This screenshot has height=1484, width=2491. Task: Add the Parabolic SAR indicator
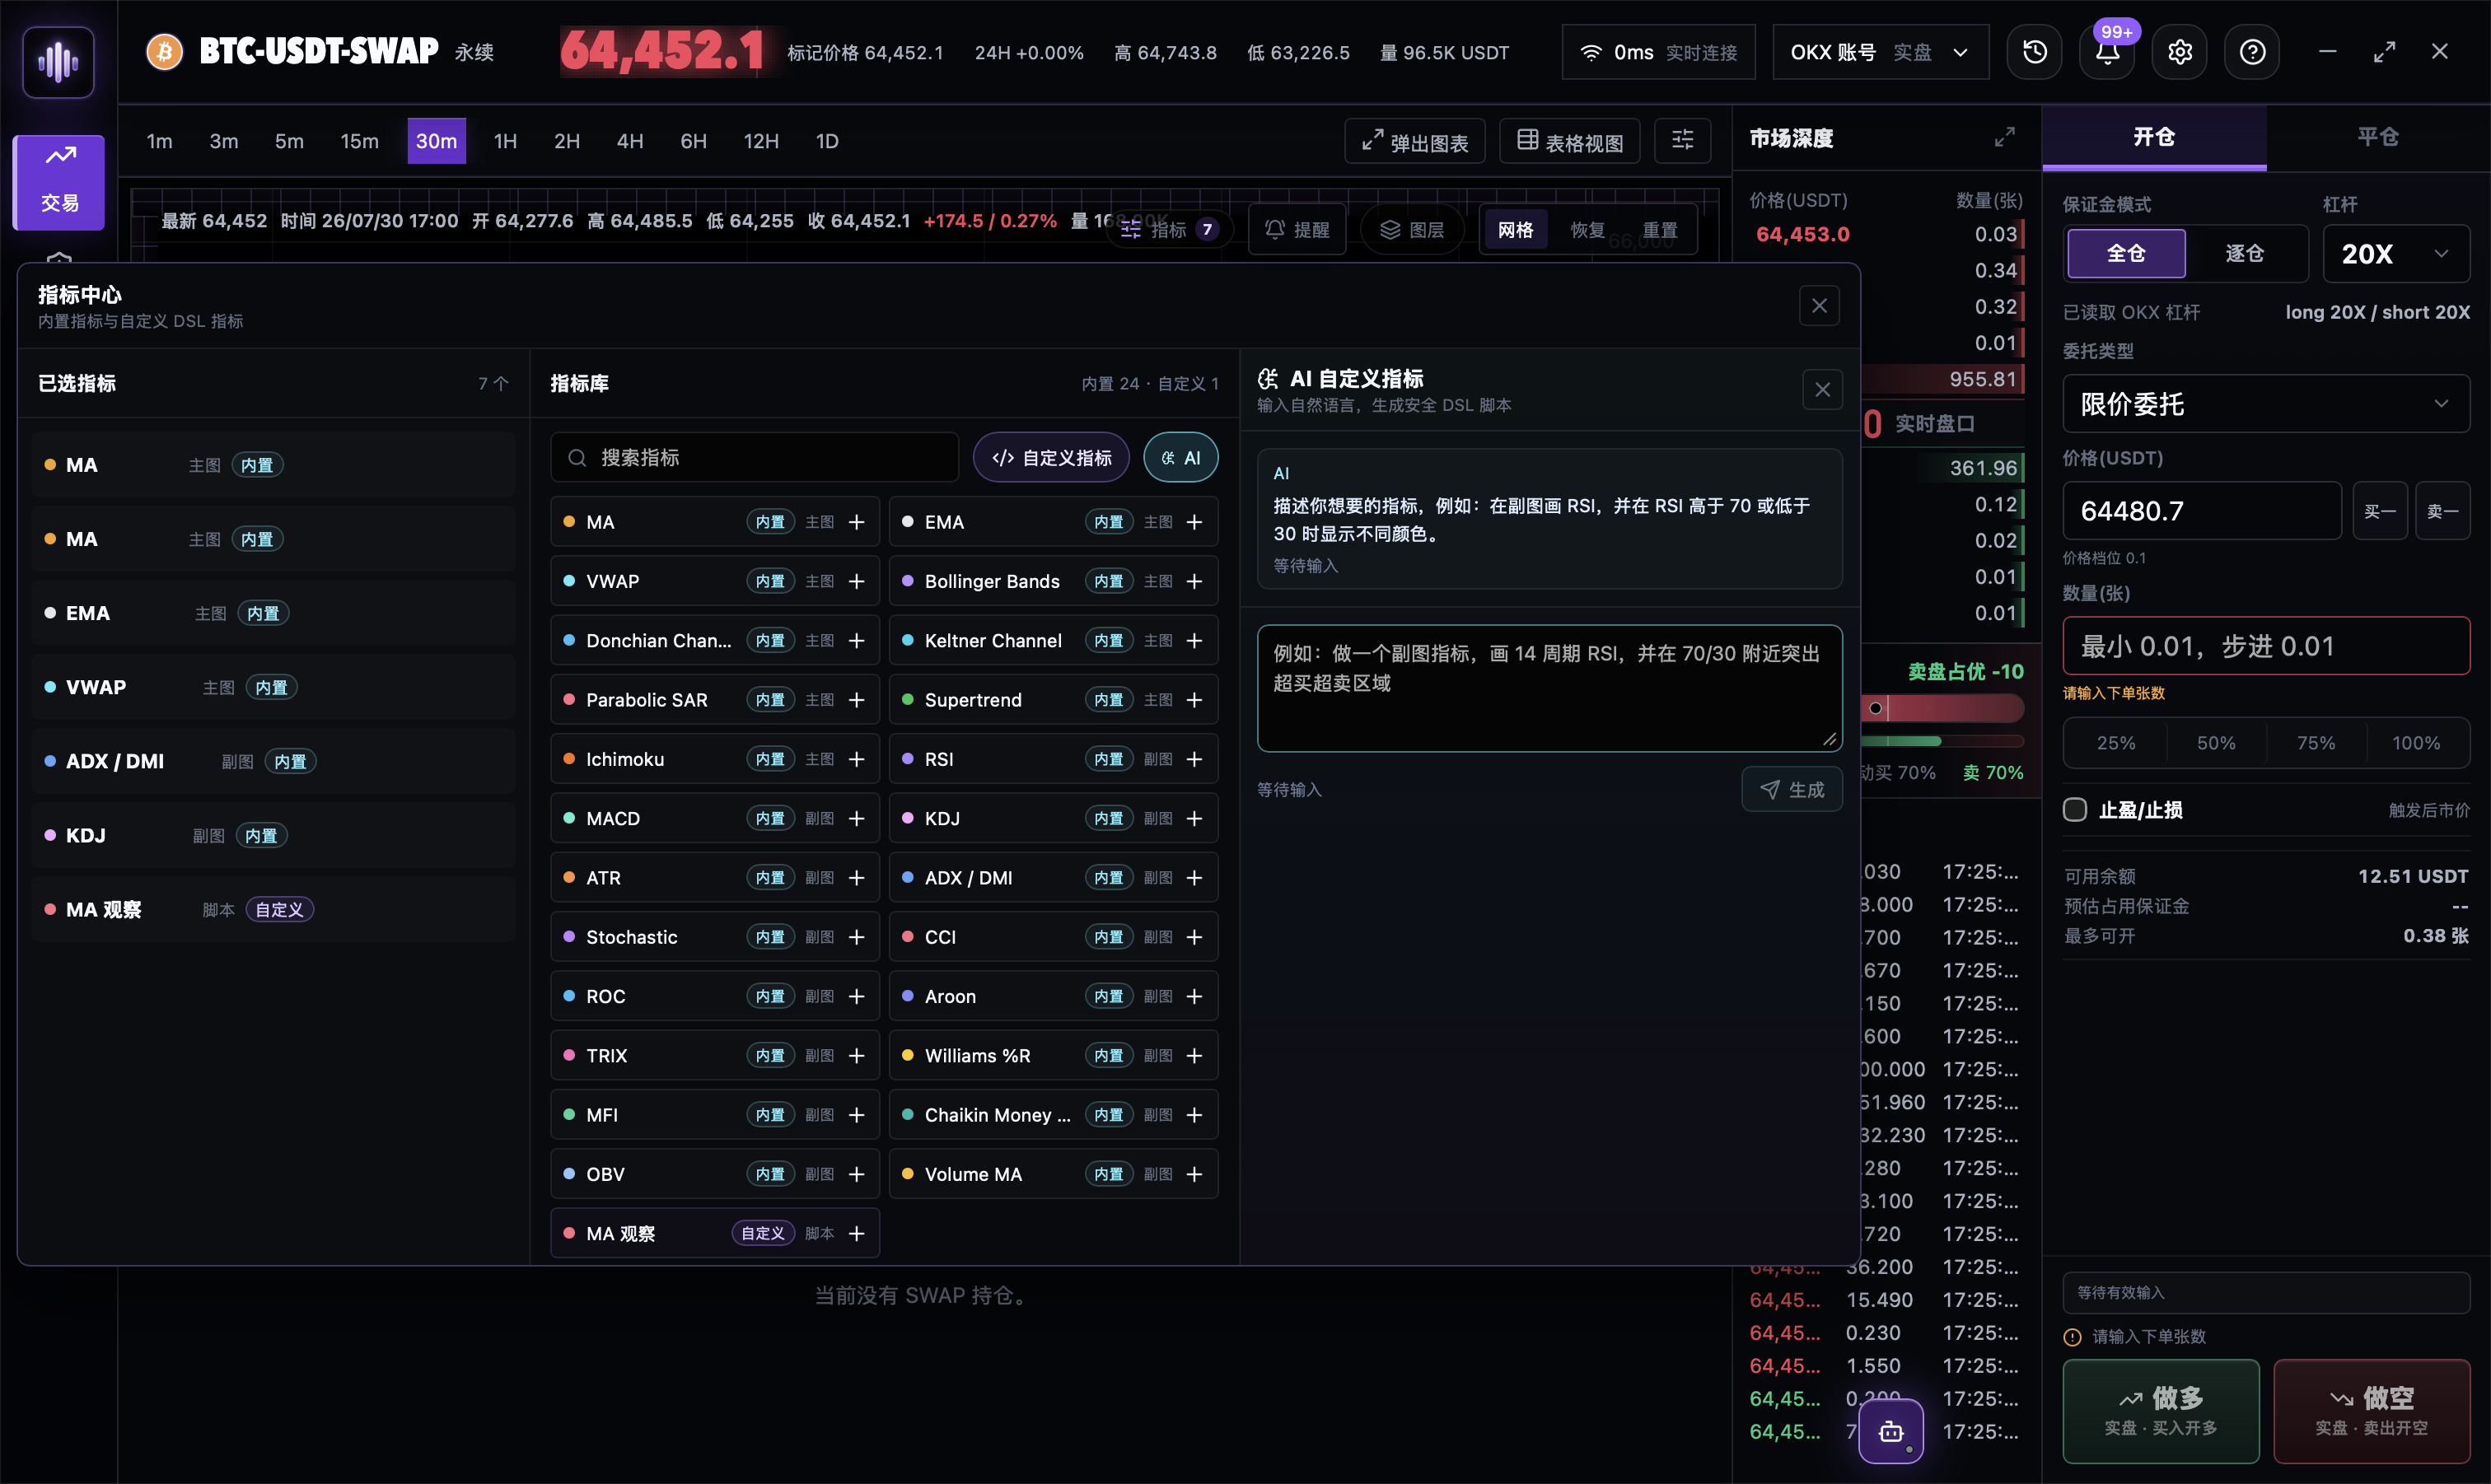(856, 700)
